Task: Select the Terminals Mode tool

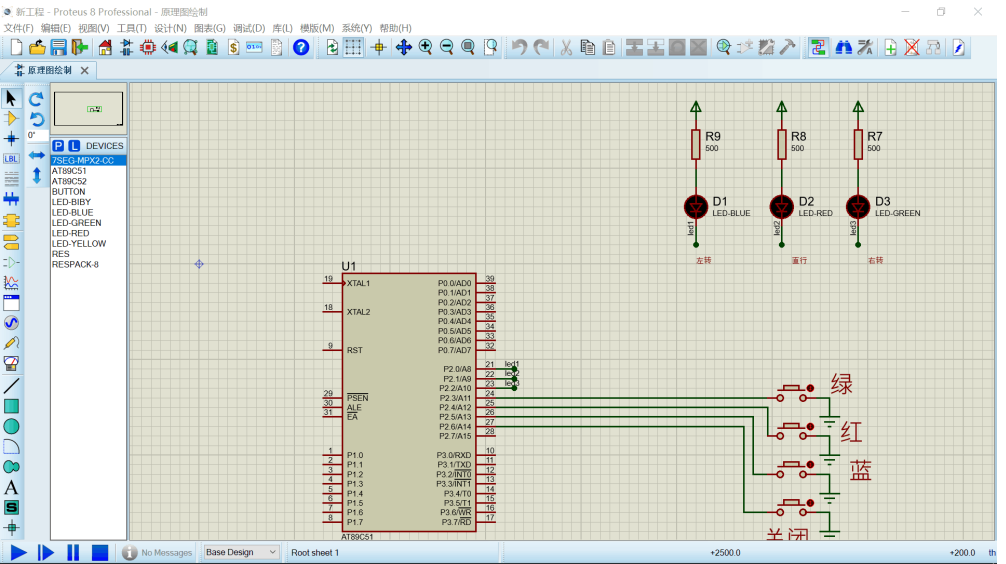Action: [x=11, y=242]
